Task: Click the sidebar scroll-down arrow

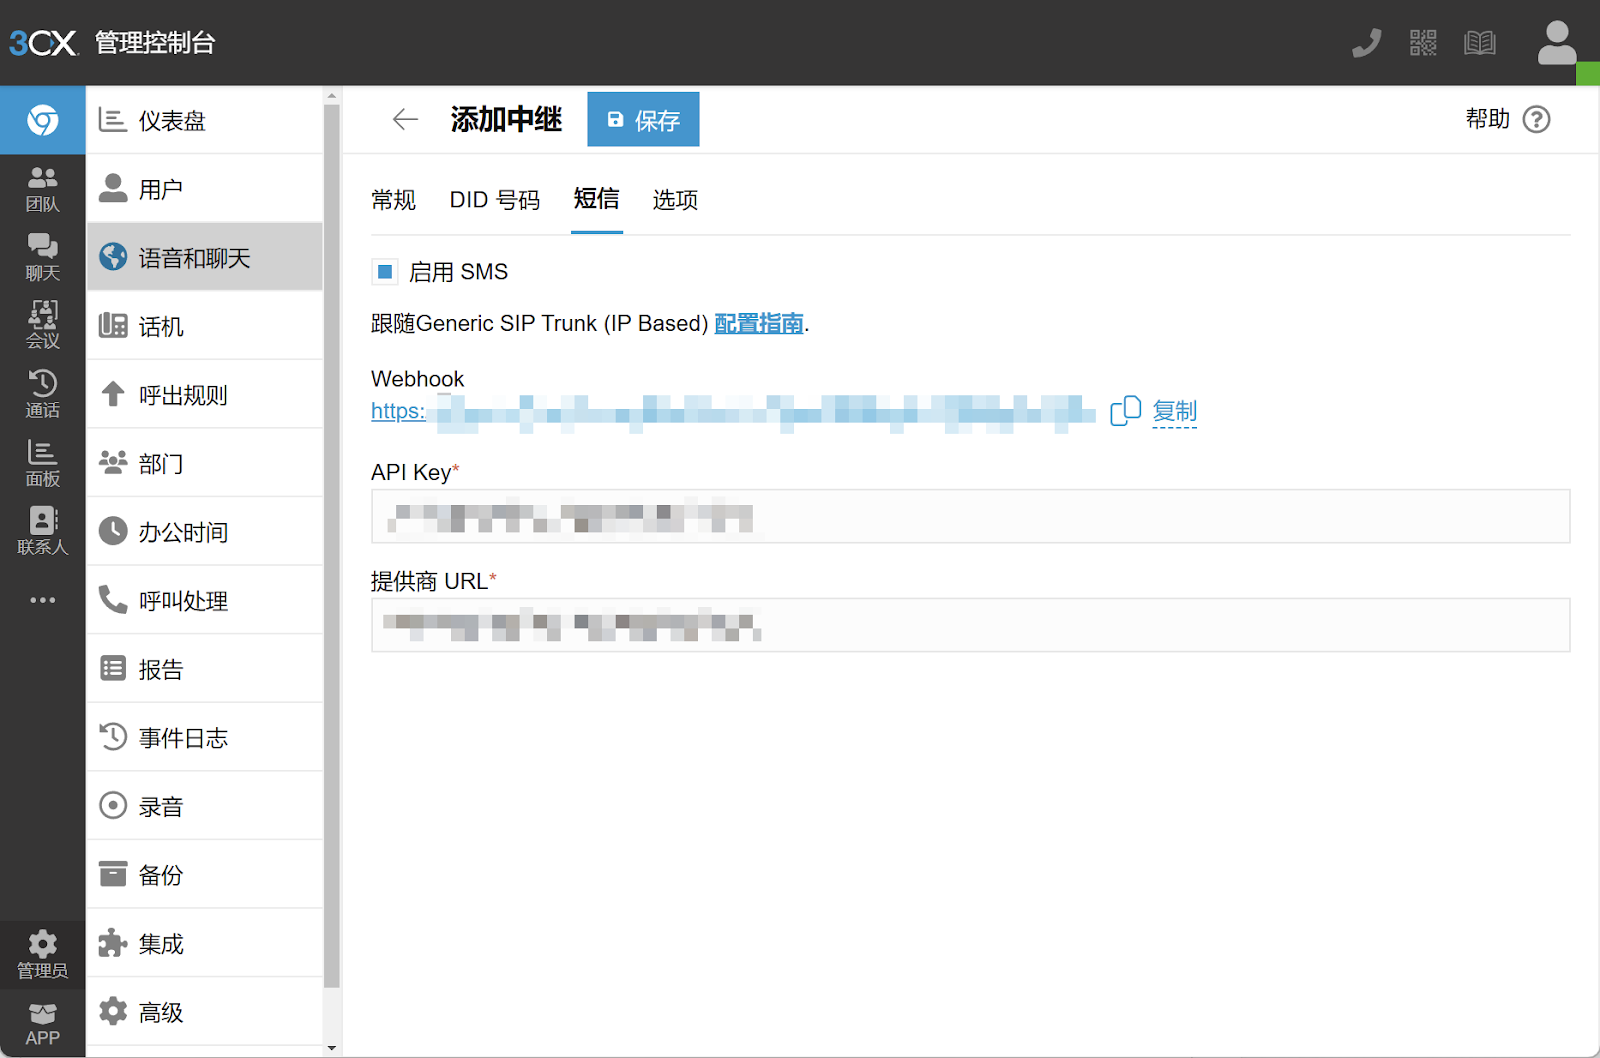Action: coord(332,1048)
